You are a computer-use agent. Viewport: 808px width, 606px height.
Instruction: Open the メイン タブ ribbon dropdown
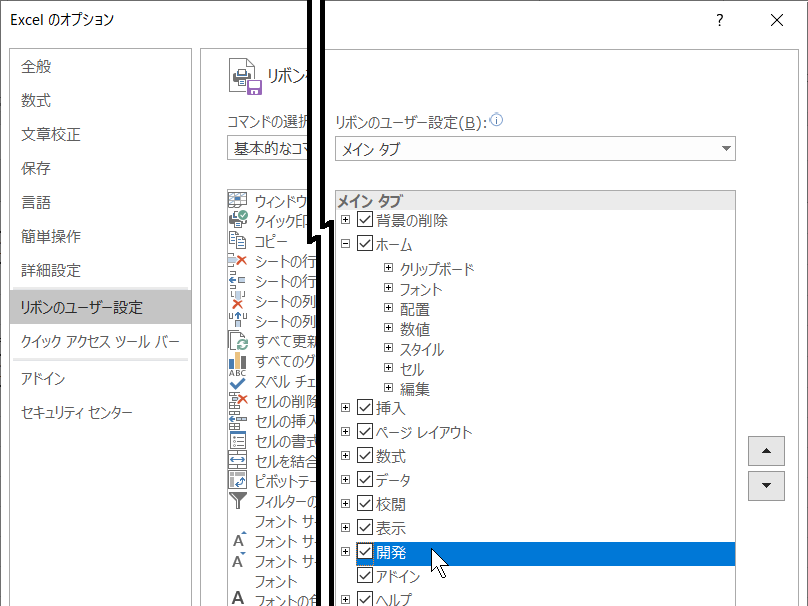(535, 148)
